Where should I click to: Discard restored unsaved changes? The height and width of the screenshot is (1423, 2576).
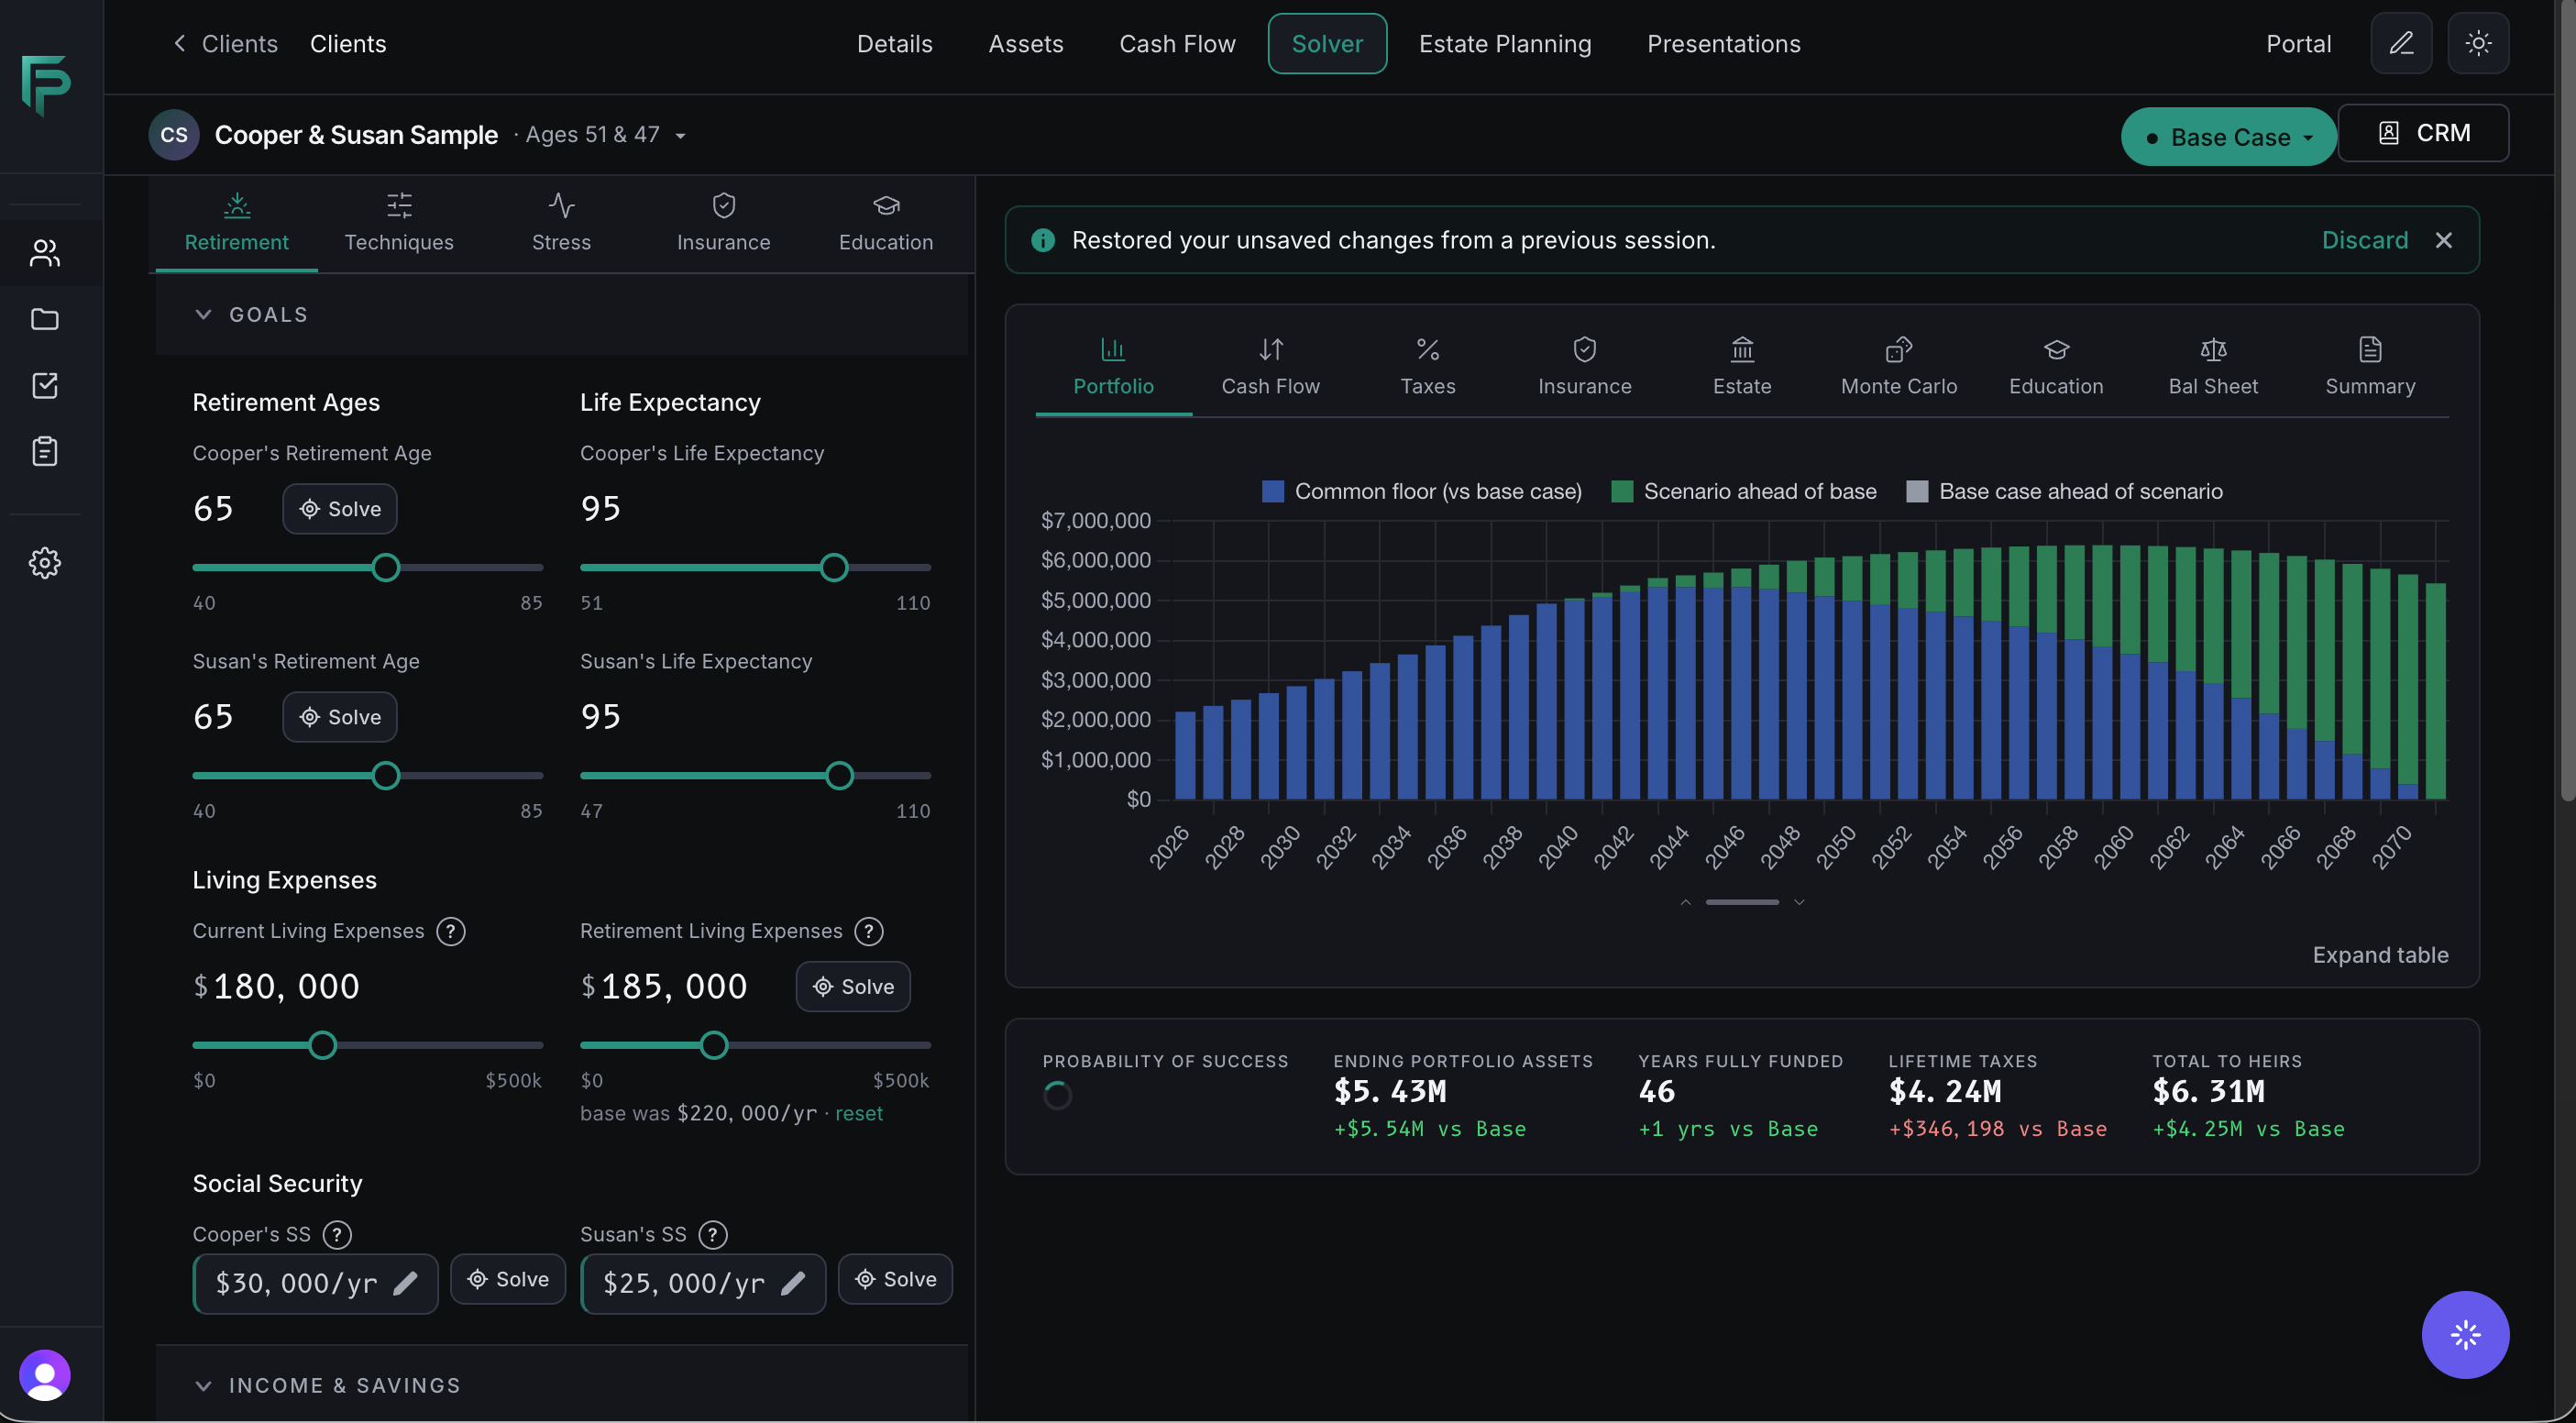click(2364, 240)
